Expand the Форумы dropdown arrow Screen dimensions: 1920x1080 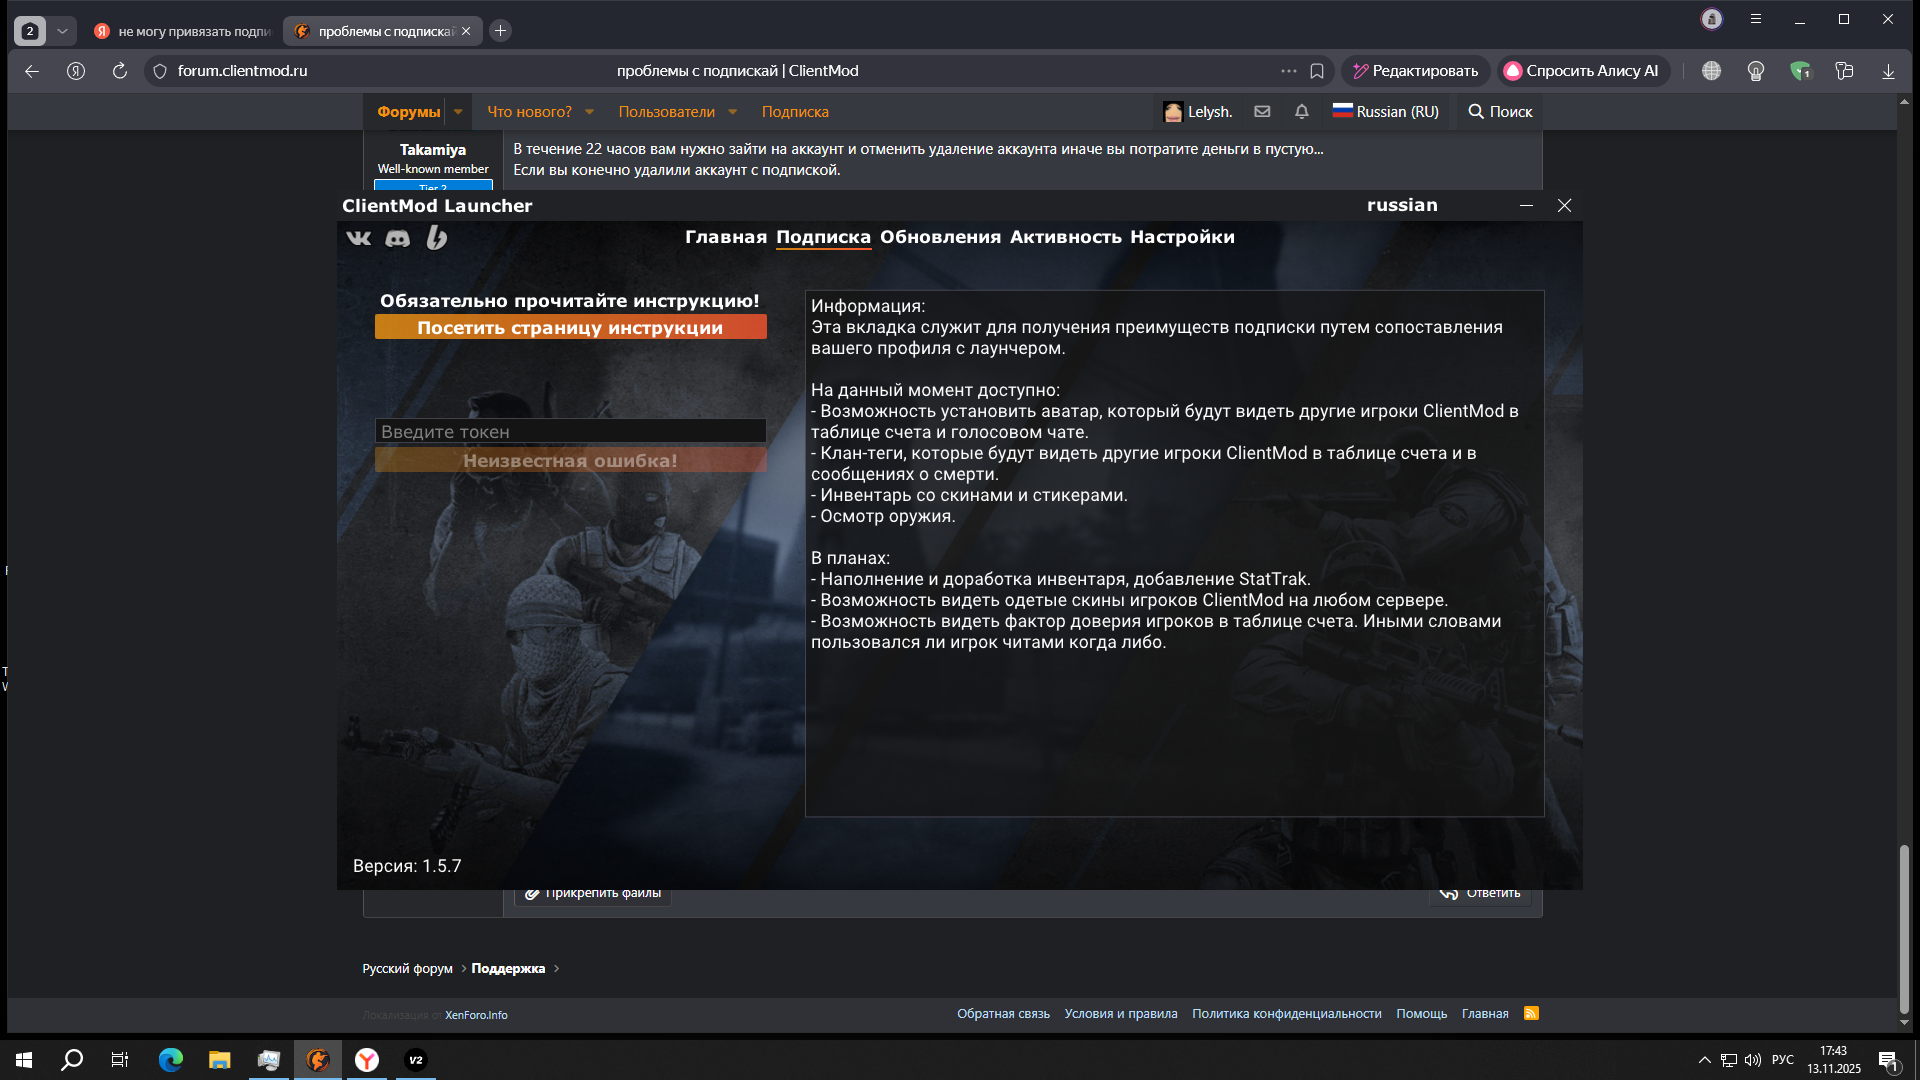coord(458,112)
